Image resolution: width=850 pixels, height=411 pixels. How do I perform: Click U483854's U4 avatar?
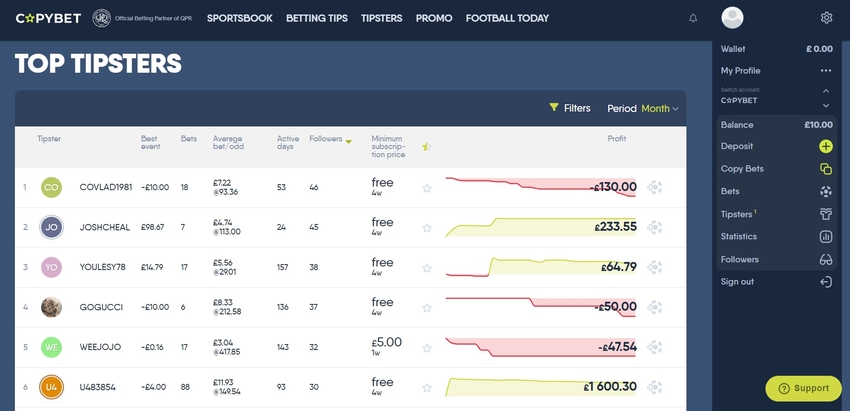coord(51,387)
